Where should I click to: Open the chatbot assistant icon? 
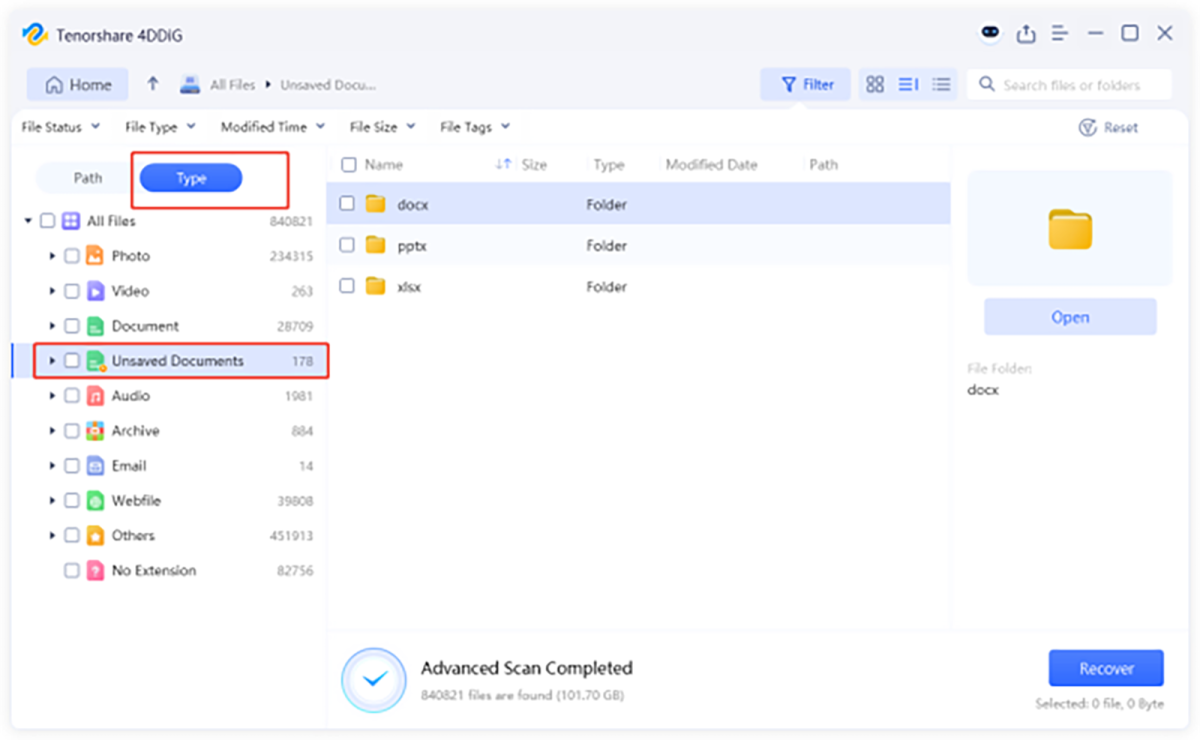point(989,34)
